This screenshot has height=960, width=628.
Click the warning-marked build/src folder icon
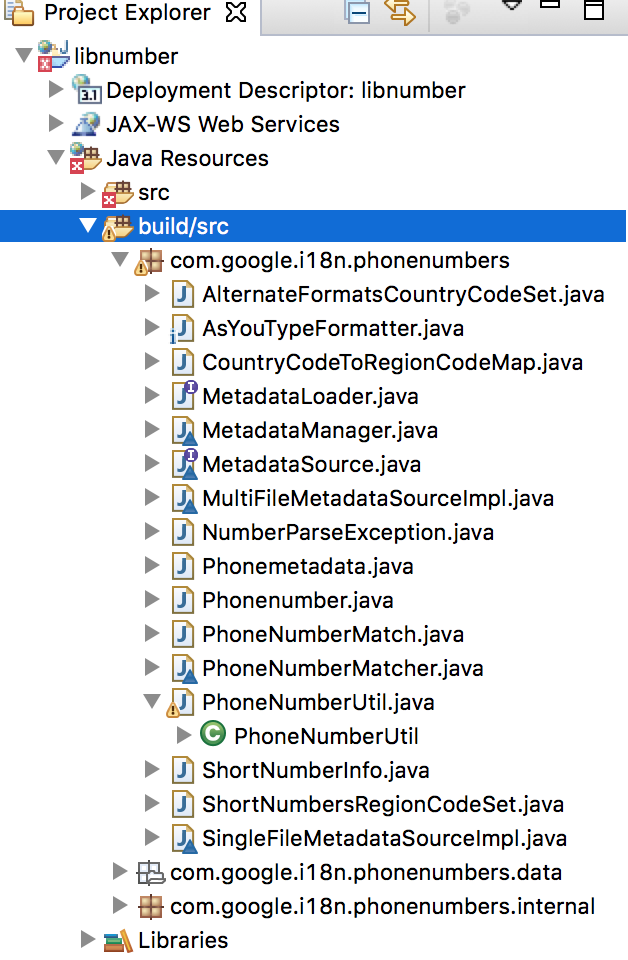click(x=118, y=226)
